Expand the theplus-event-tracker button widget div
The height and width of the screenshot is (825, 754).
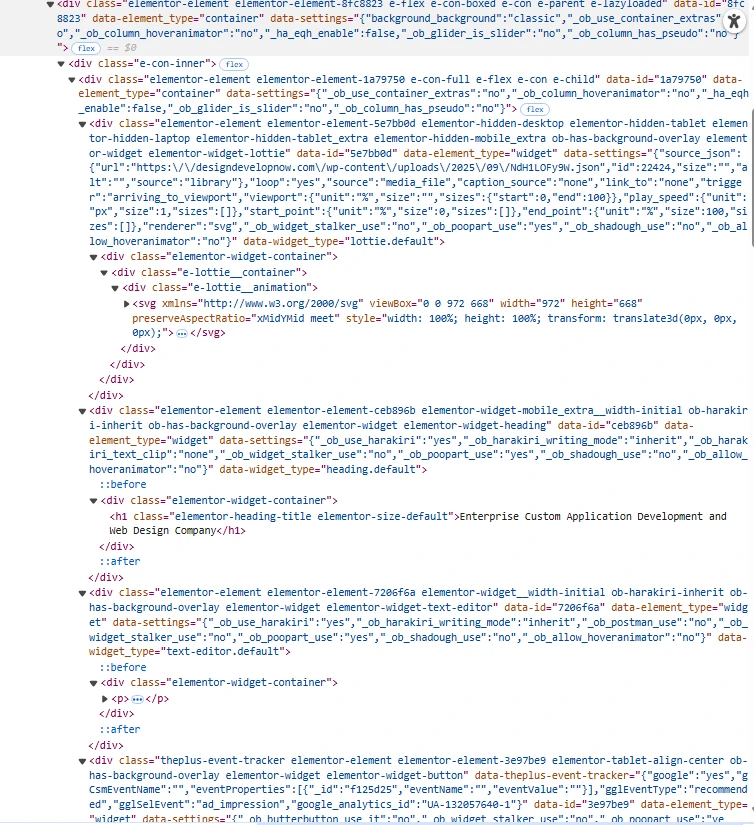(83, 761)
